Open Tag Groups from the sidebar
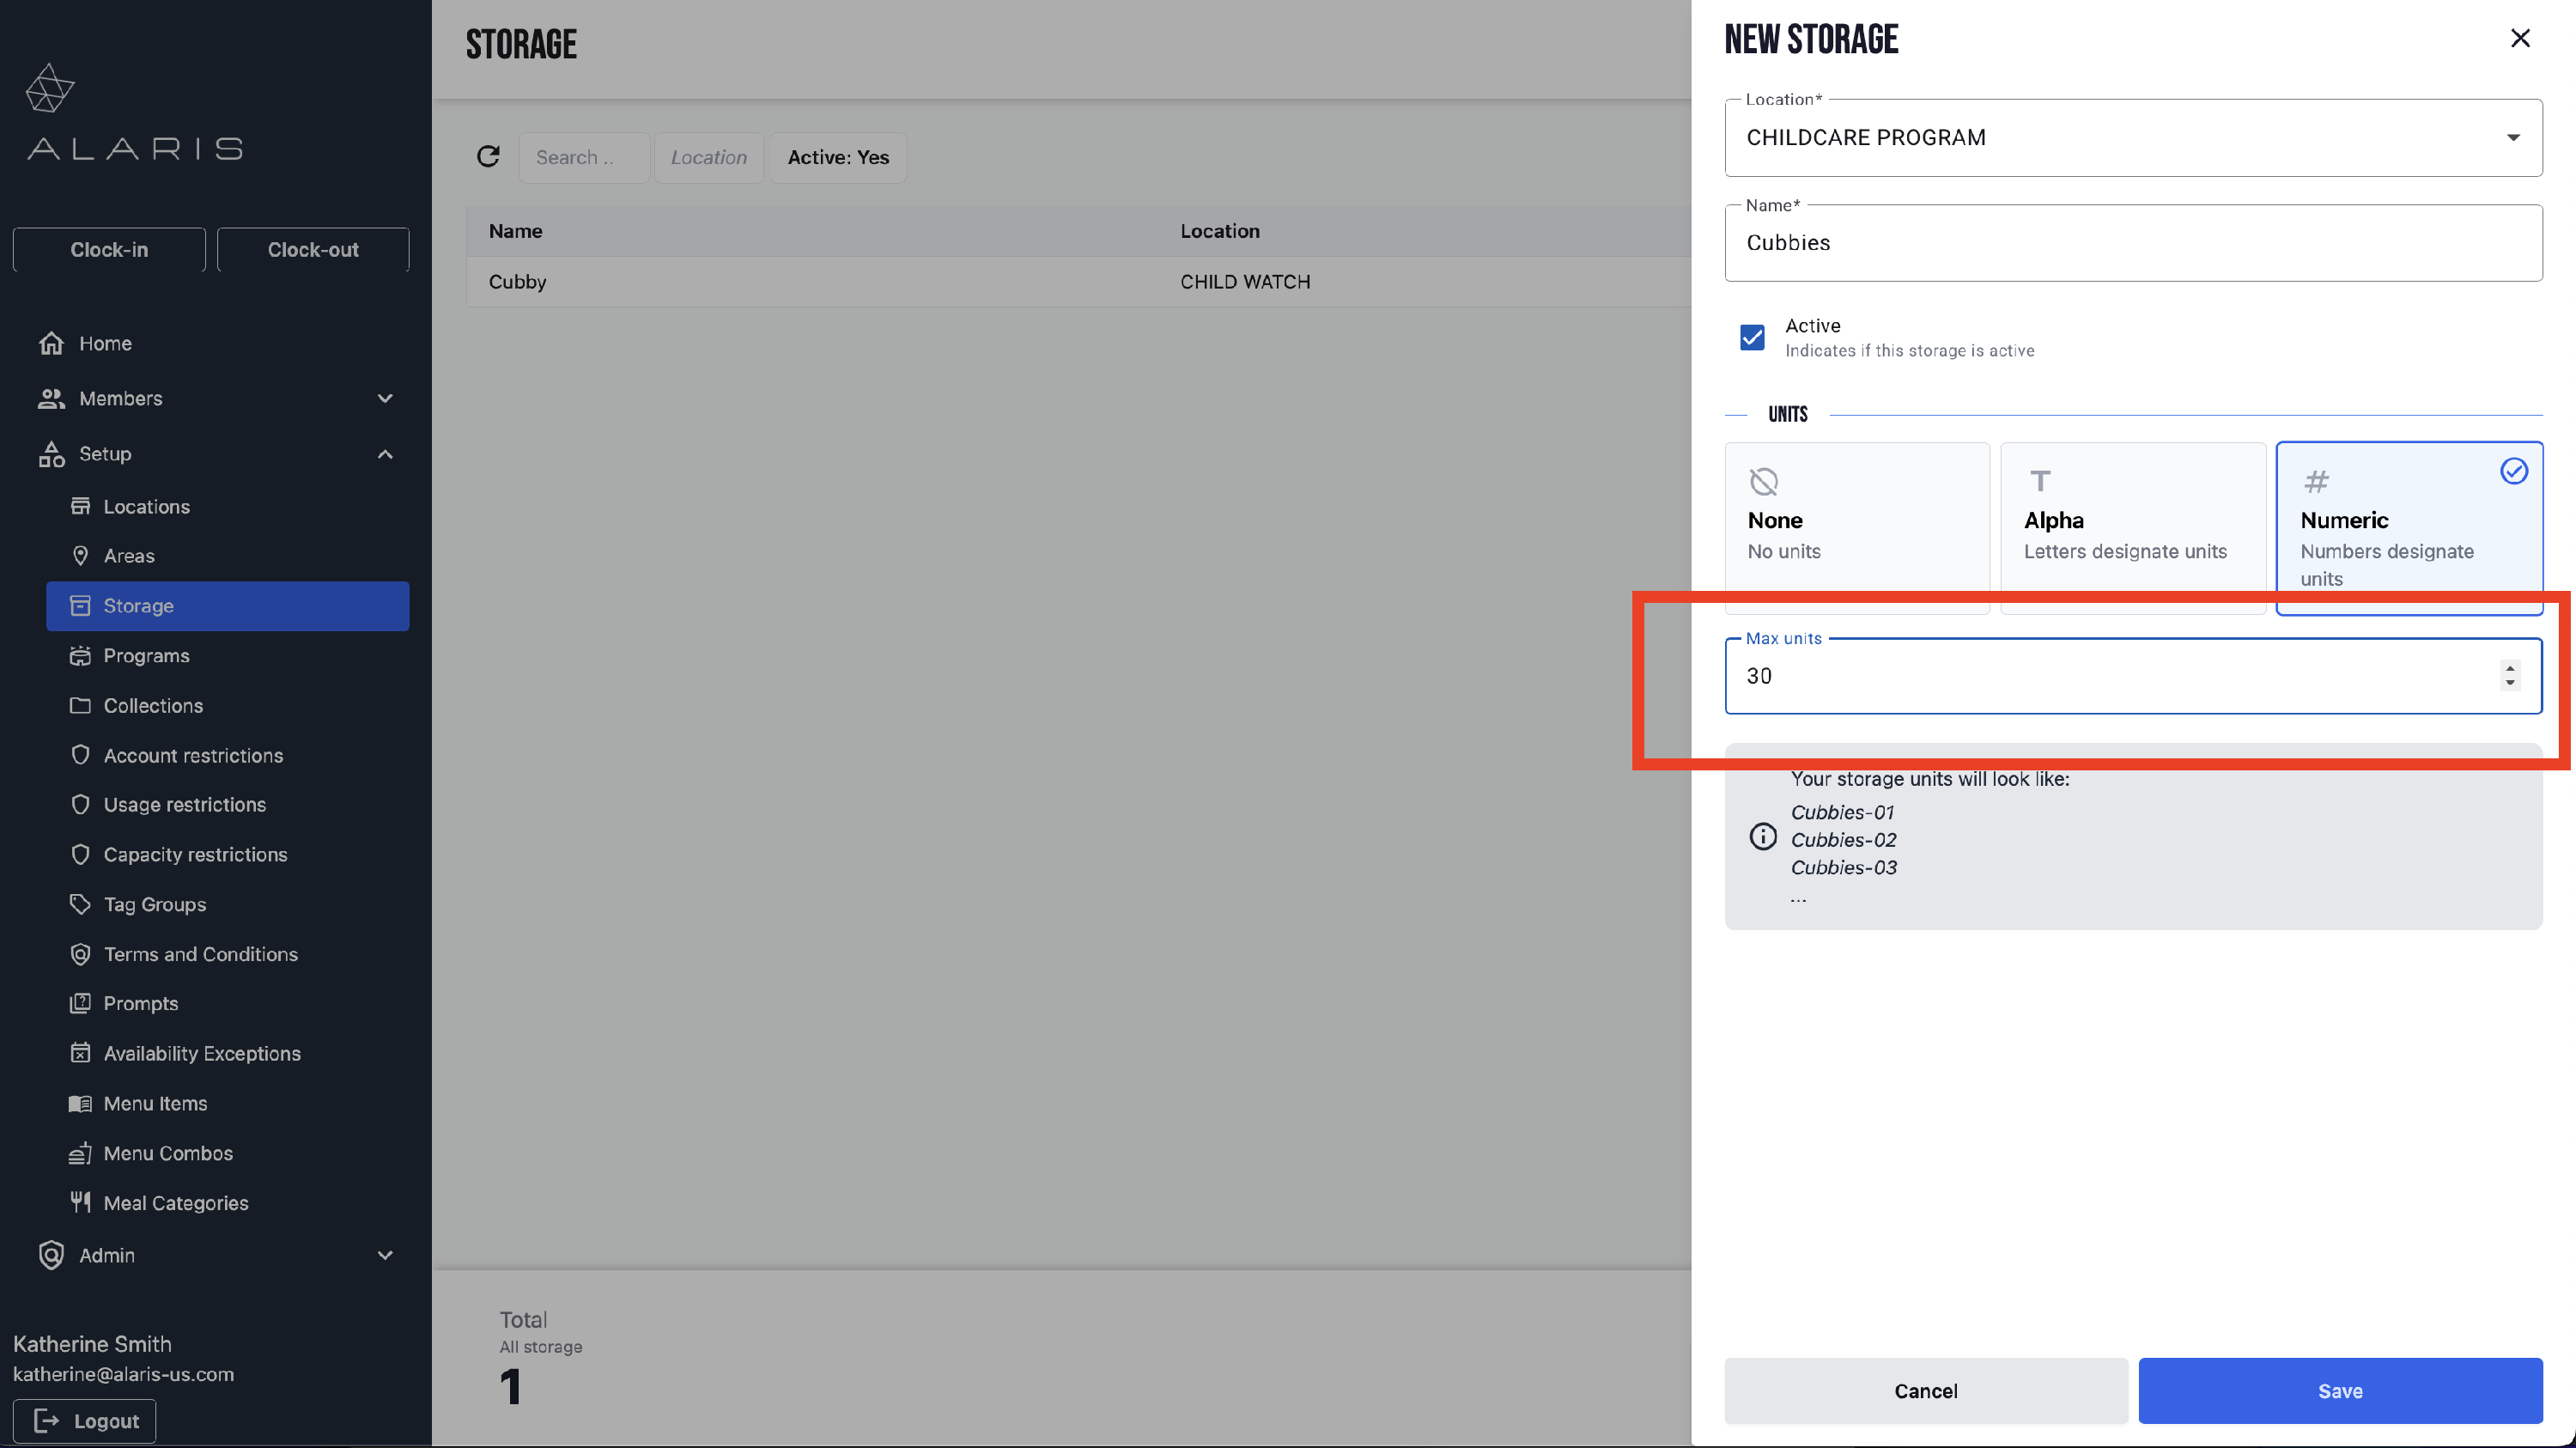Screen dimensions: 2576x1448 pos(154,904)
